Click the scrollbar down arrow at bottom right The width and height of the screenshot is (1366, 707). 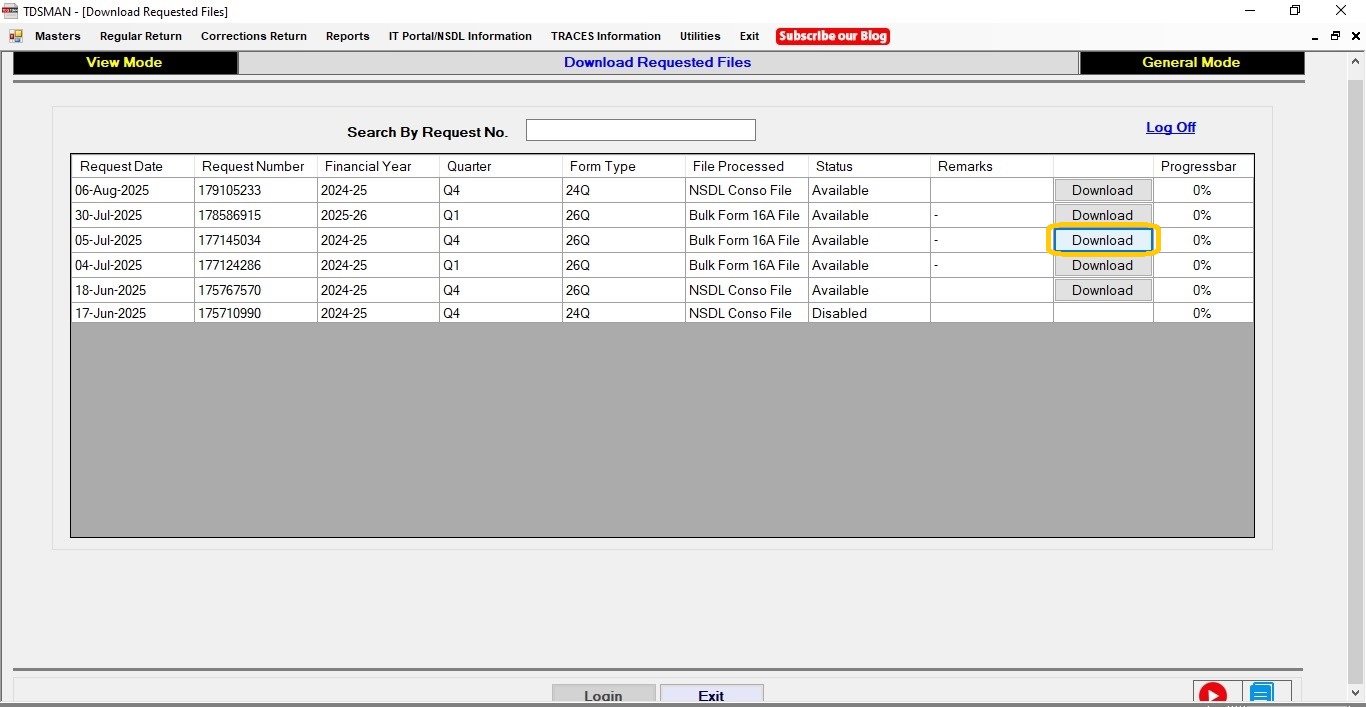[1356, 694]
